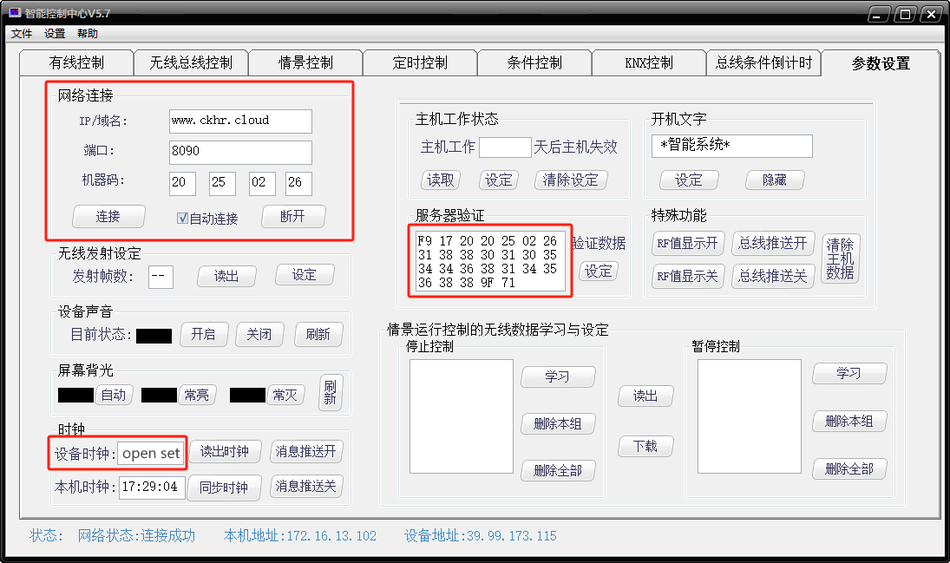Set screen backlight to 自动
This screenshot has height=563, width=950.
pyautogui.click(x=113, y=395)
